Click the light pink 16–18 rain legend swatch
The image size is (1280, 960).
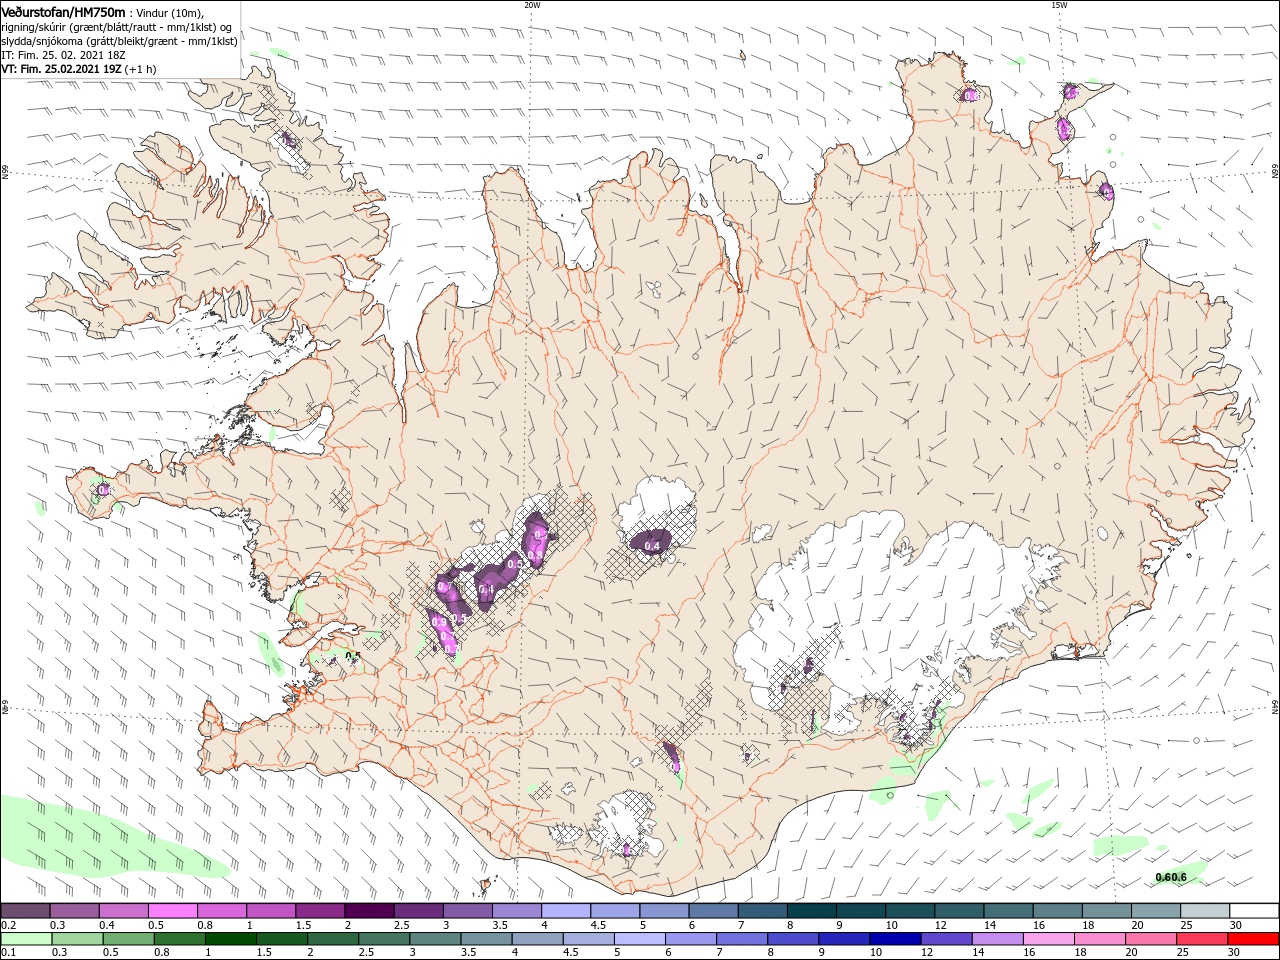click(x=1048, y=939)
